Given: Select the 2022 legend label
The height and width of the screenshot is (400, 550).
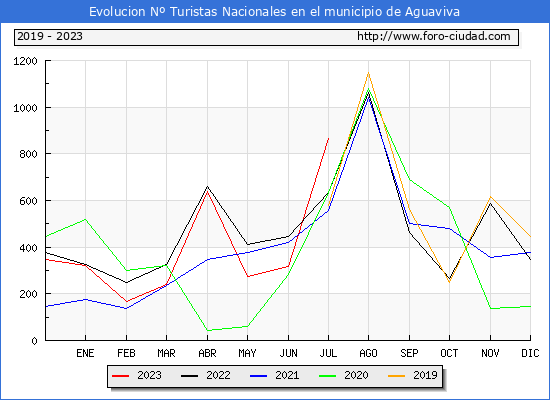Looking at the screenshot, I should click(x=218, y=375).
